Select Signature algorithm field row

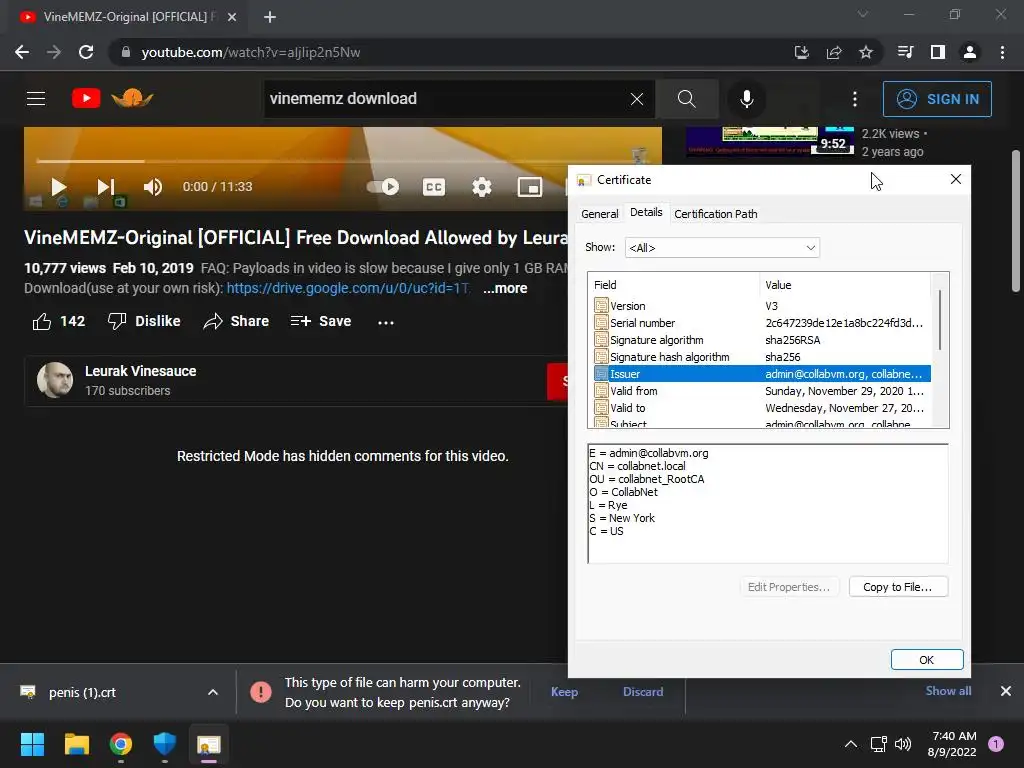point(762,340)
